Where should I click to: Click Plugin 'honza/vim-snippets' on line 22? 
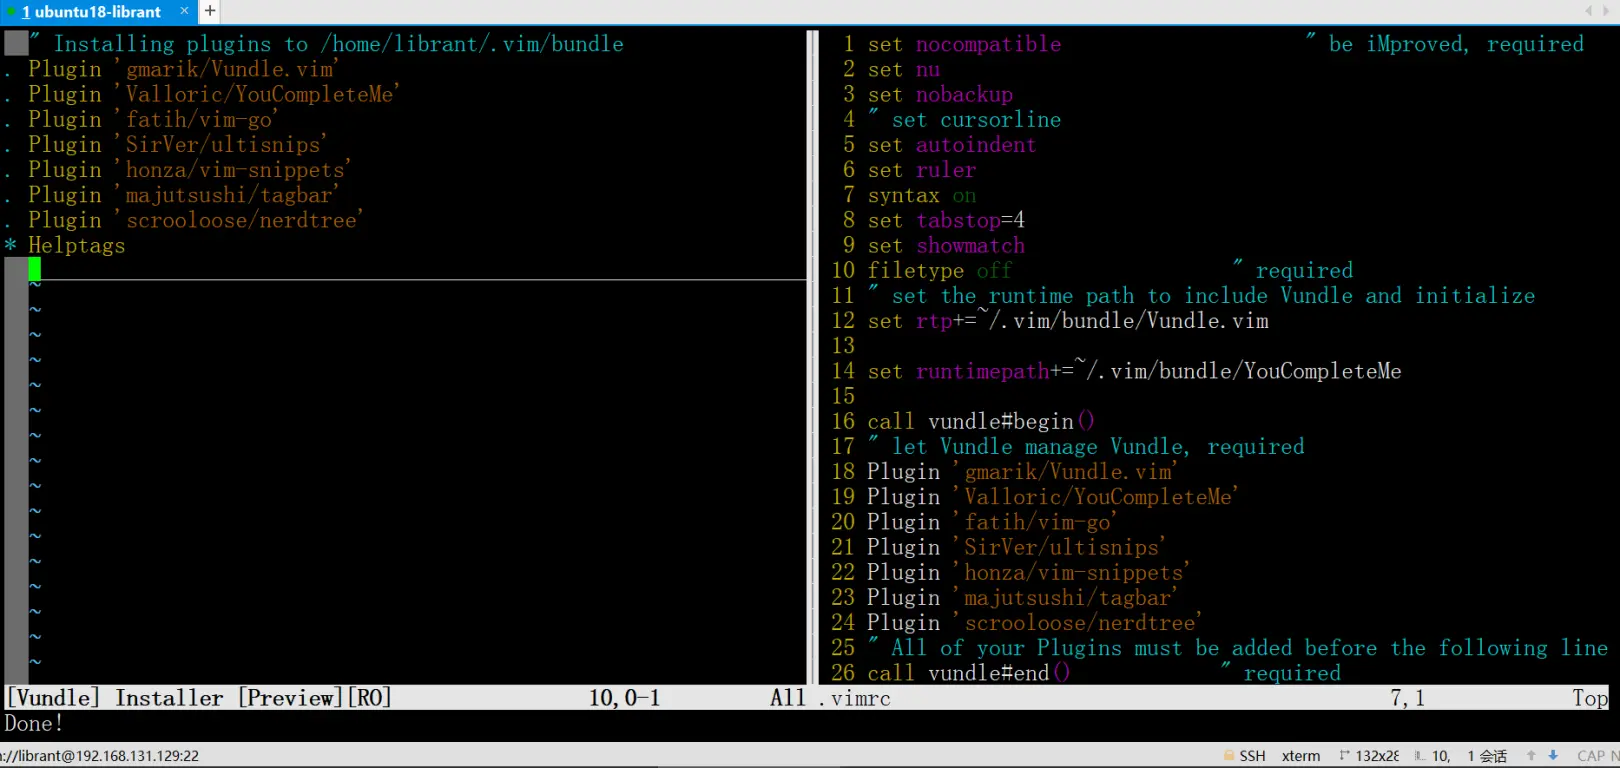pyautogui.click(x=1028, y=573)
